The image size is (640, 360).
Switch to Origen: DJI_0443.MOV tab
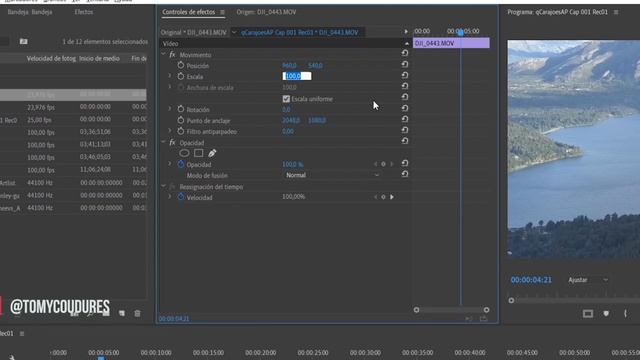pos(266,12)
